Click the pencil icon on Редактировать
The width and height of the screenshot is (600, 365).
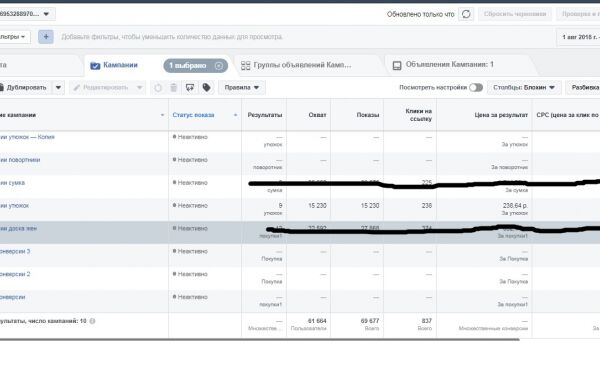click(77, 88)
